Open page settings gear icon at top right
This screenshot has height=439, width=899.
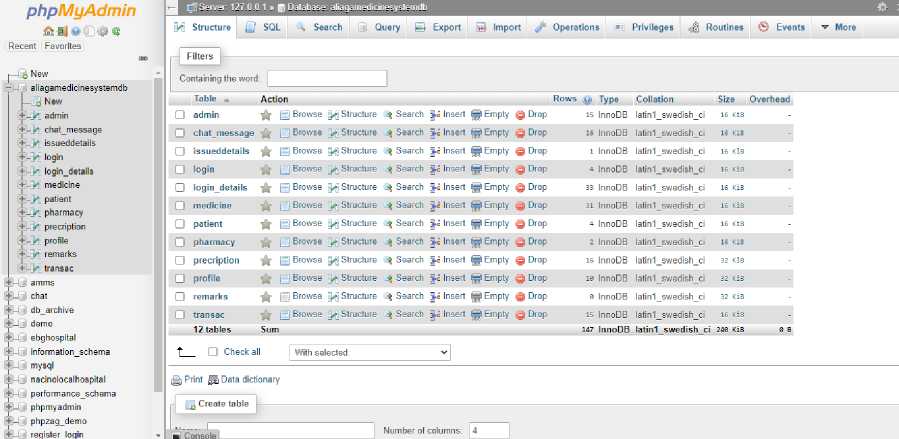882,7
